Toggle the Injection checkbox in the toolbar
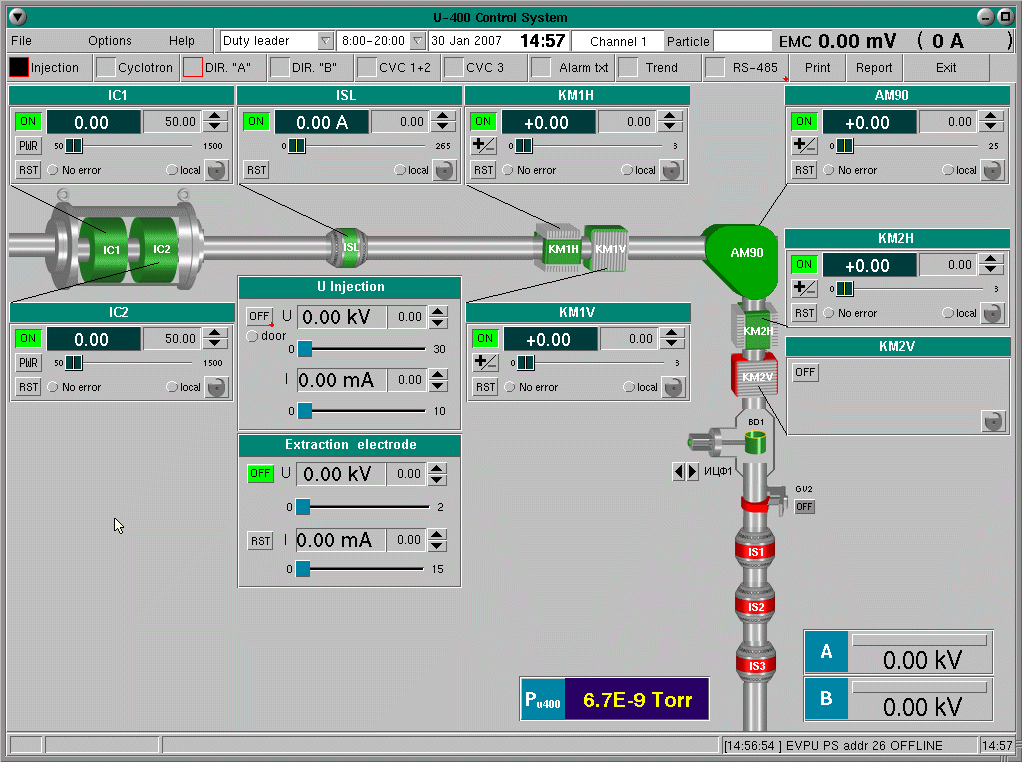The image size is (1022, 762). (19, 68)
